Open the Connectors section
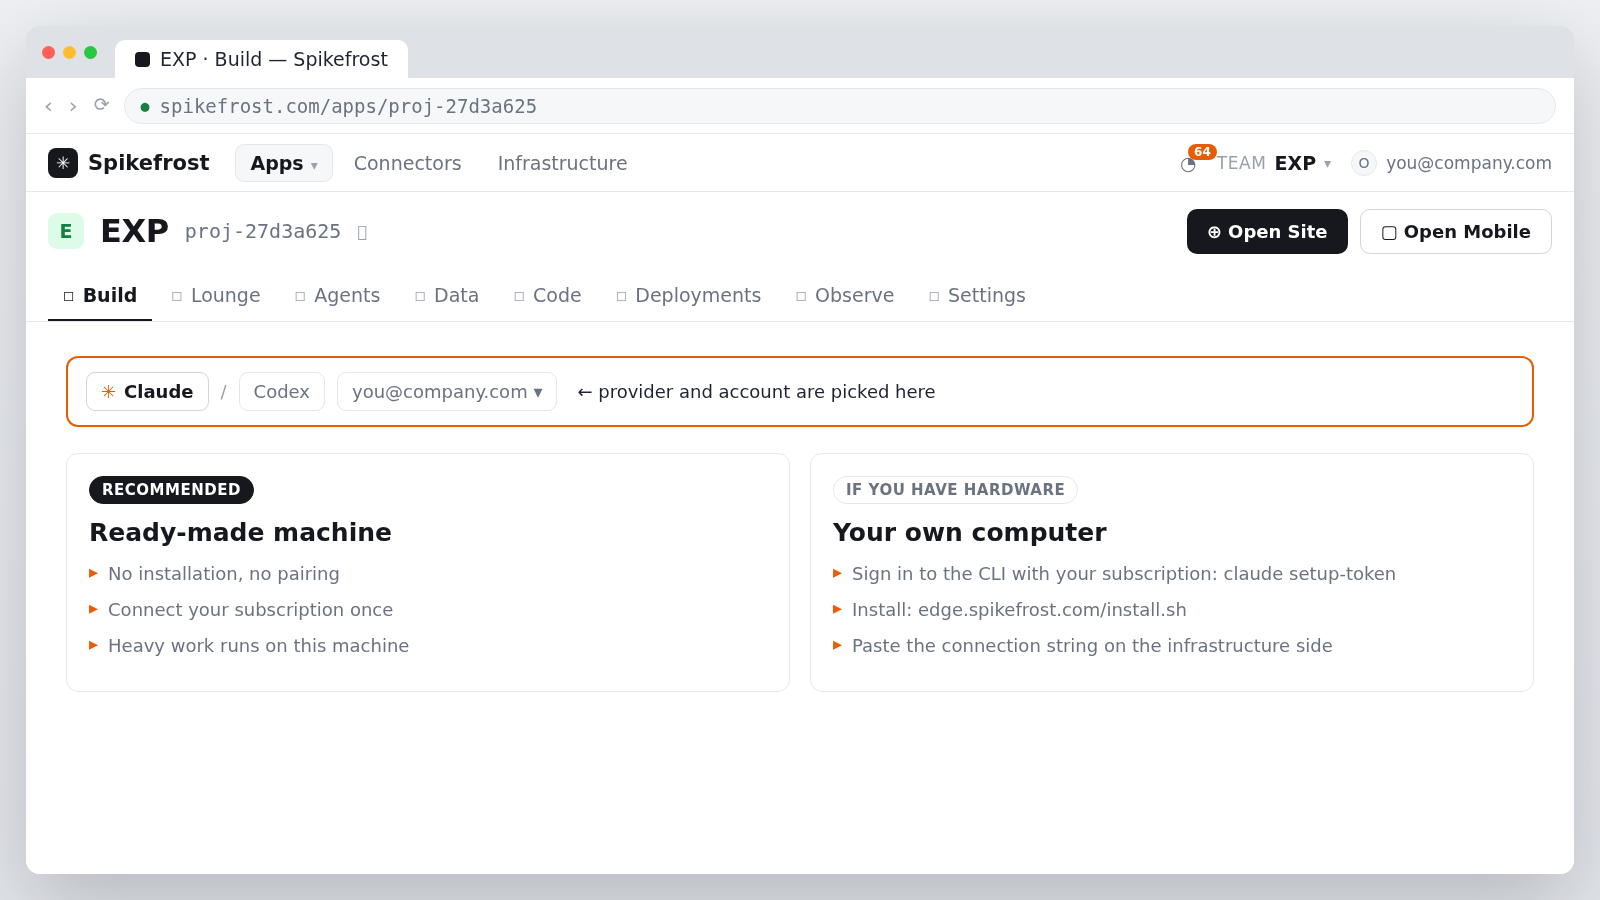Viewport: 1600px width, 900px height. click(x=407, y=163)
